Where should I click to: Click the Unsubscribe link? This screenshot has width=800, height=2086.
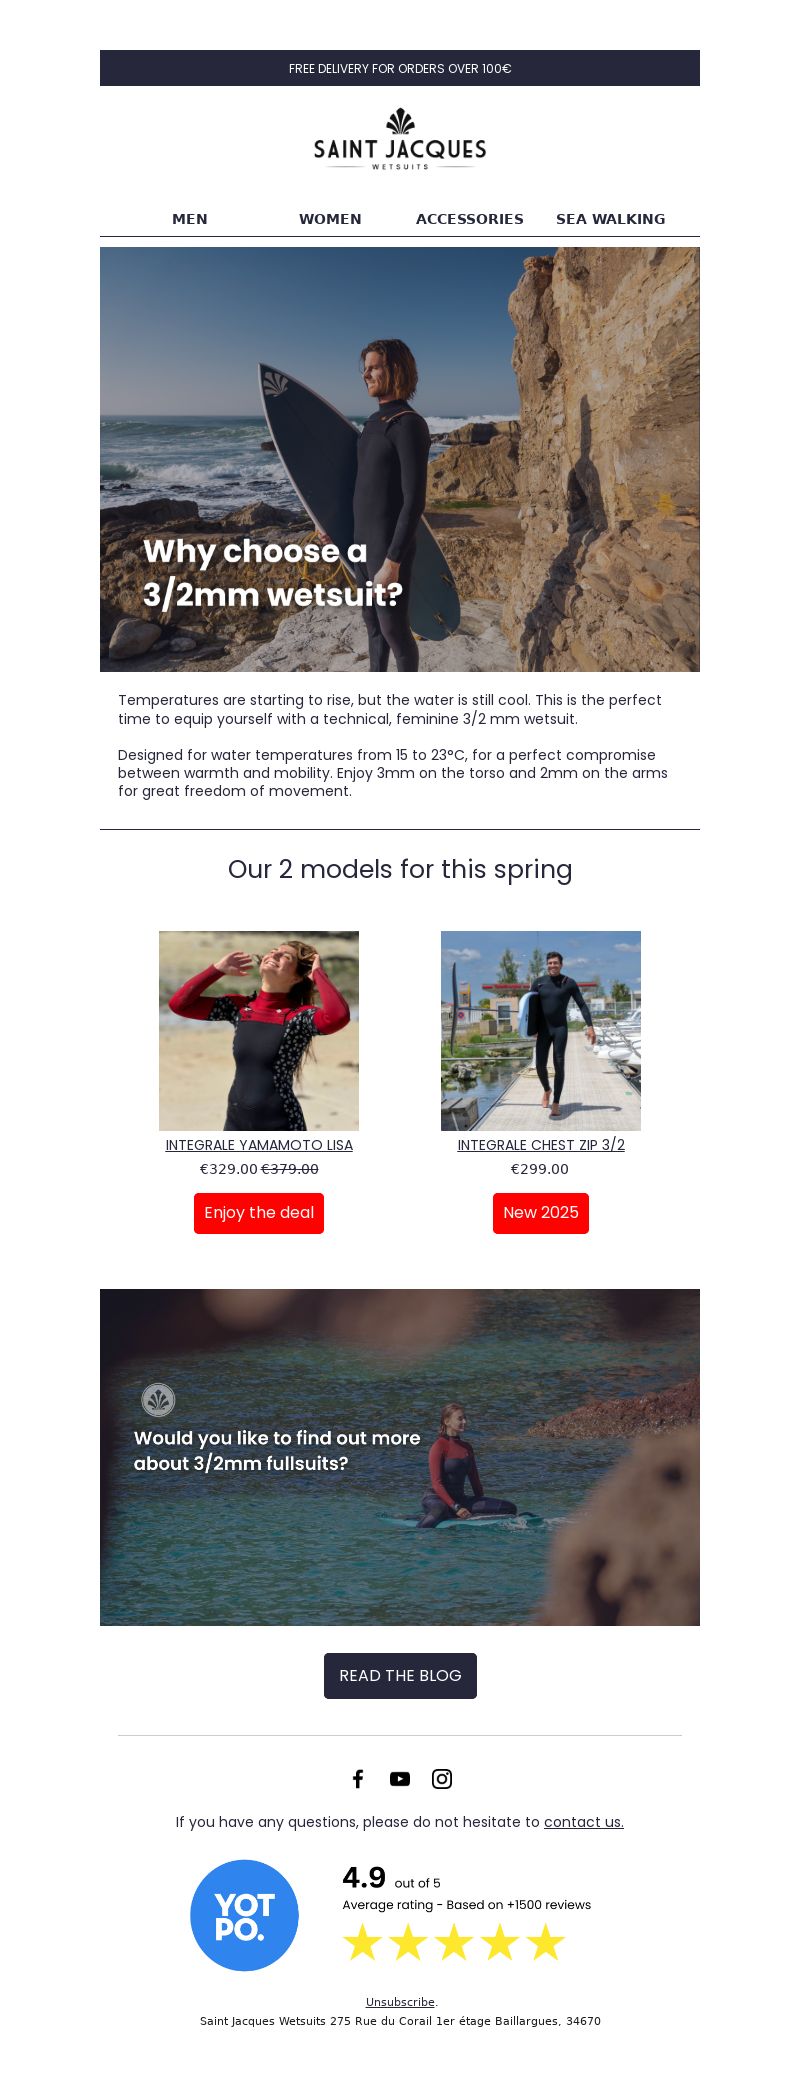(400, 2002)
